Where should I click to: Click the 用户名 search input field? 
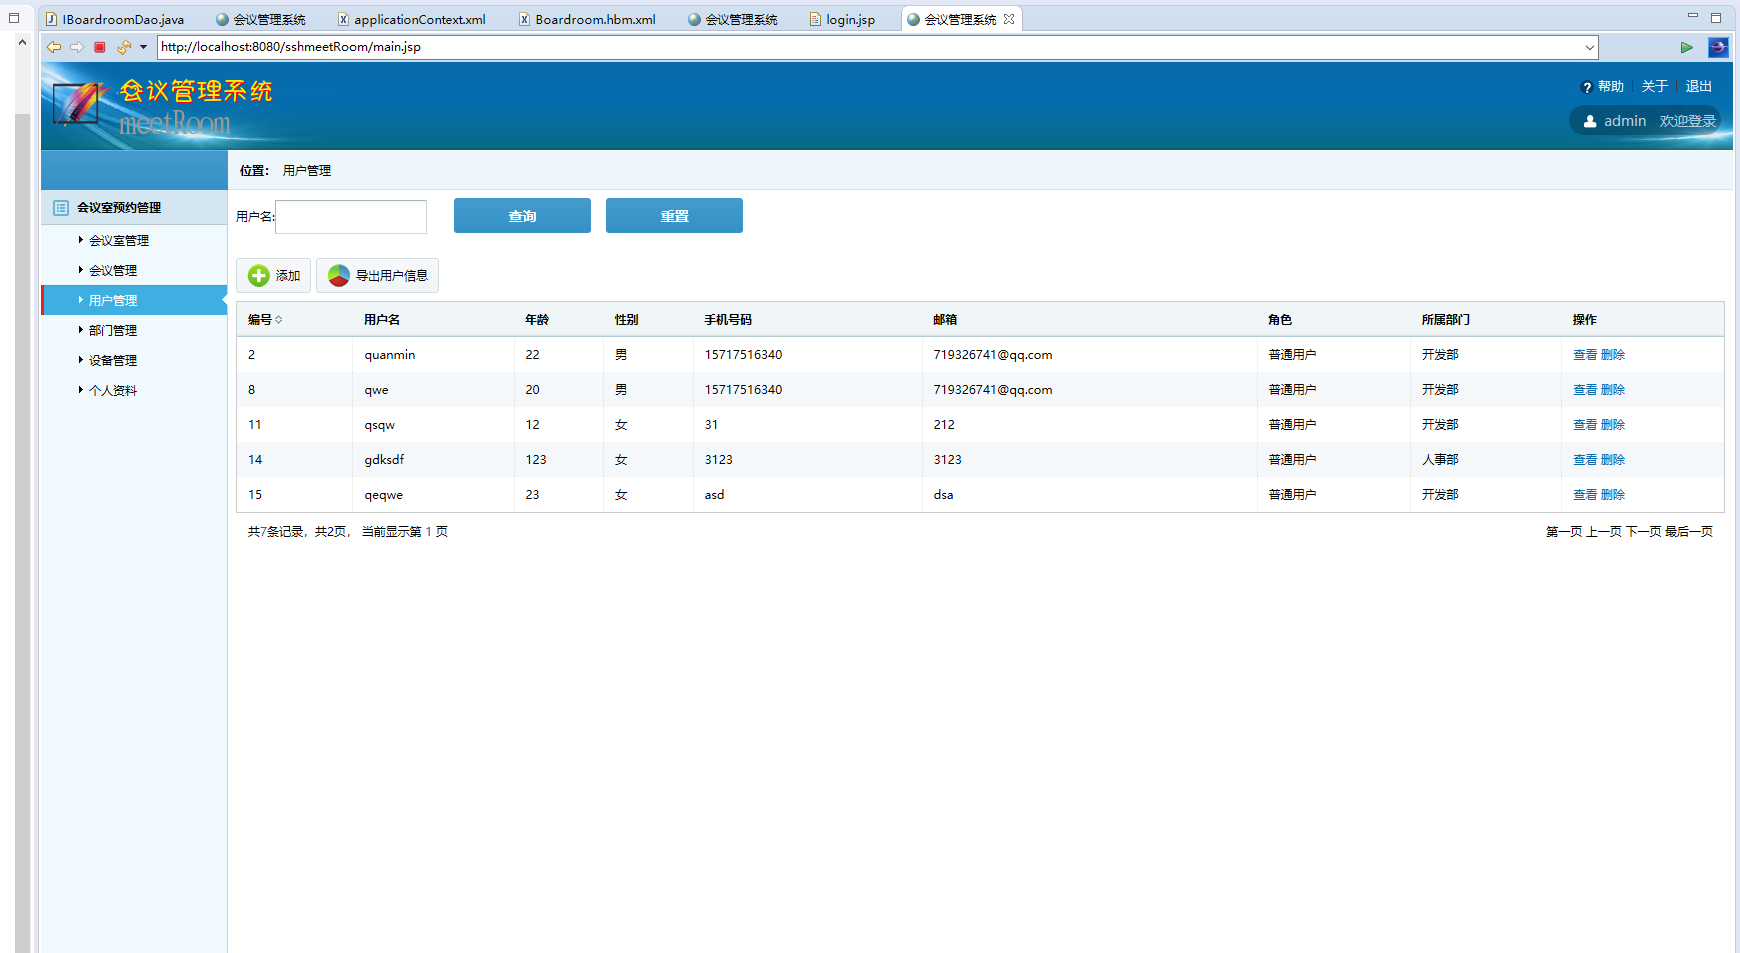pyautogui.click(x=351, y=217)
